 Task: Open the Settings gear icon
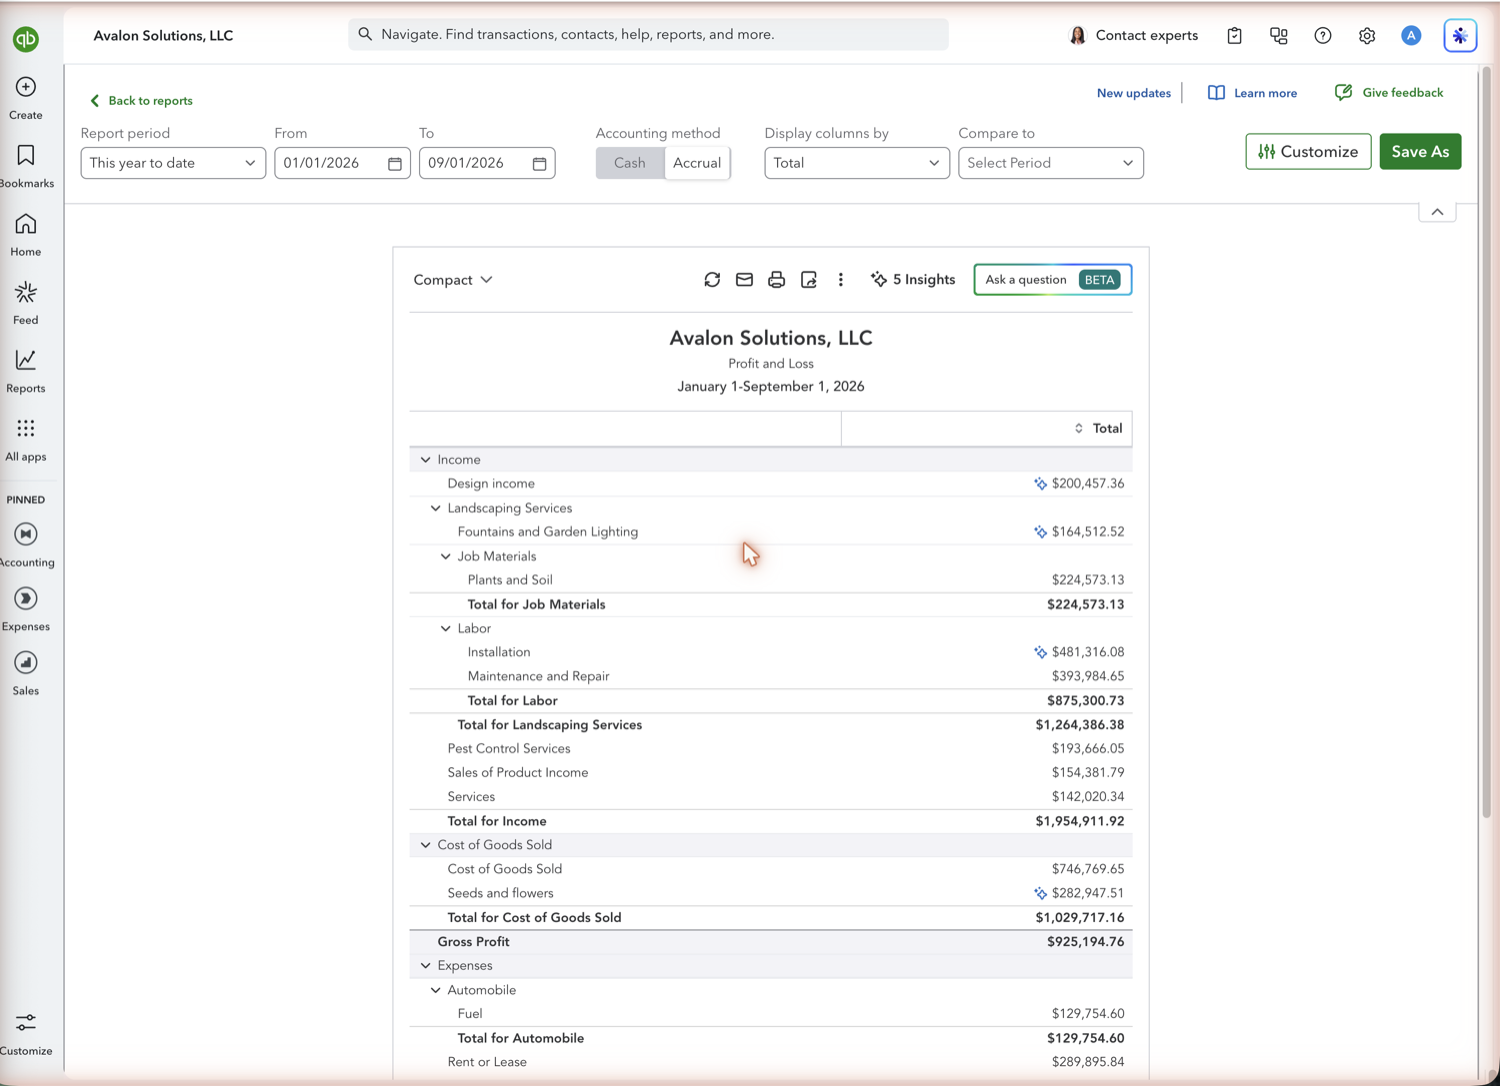[x=1367, y=35]
